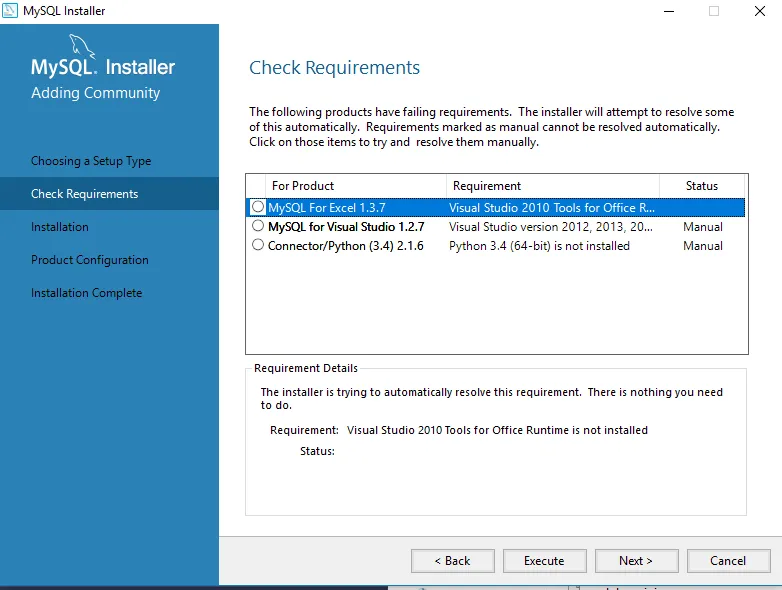Click the MySQL Installer title bar icon
The image size is (782, 590).
pyautogui.click(x=11, y=11)
